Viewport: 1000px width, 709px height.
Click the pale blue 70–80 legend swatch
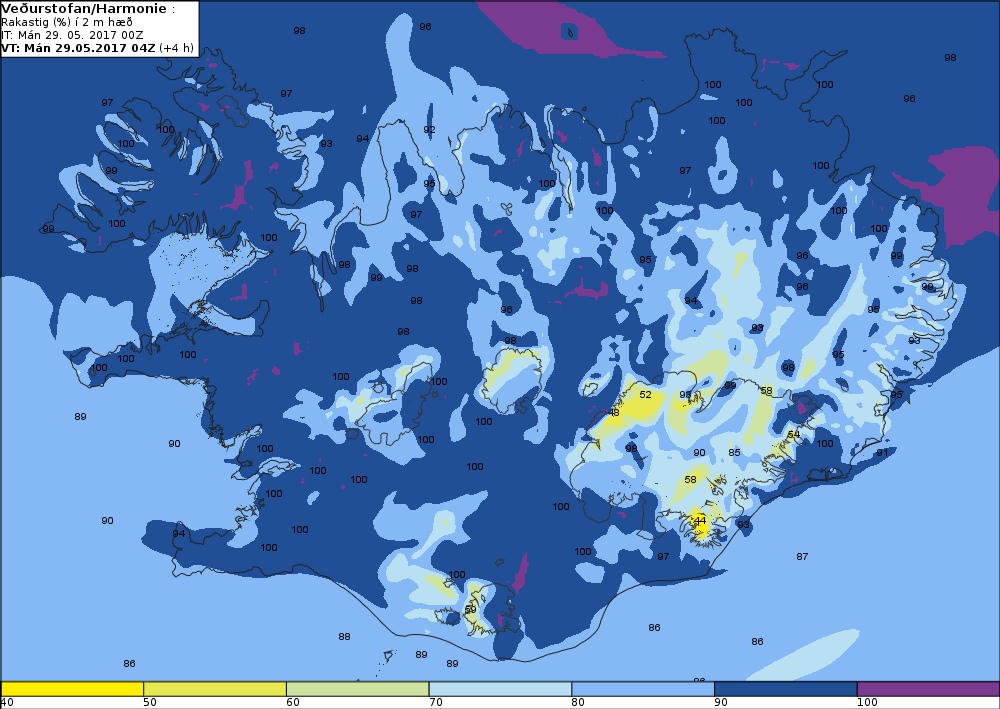pos(500,689)
